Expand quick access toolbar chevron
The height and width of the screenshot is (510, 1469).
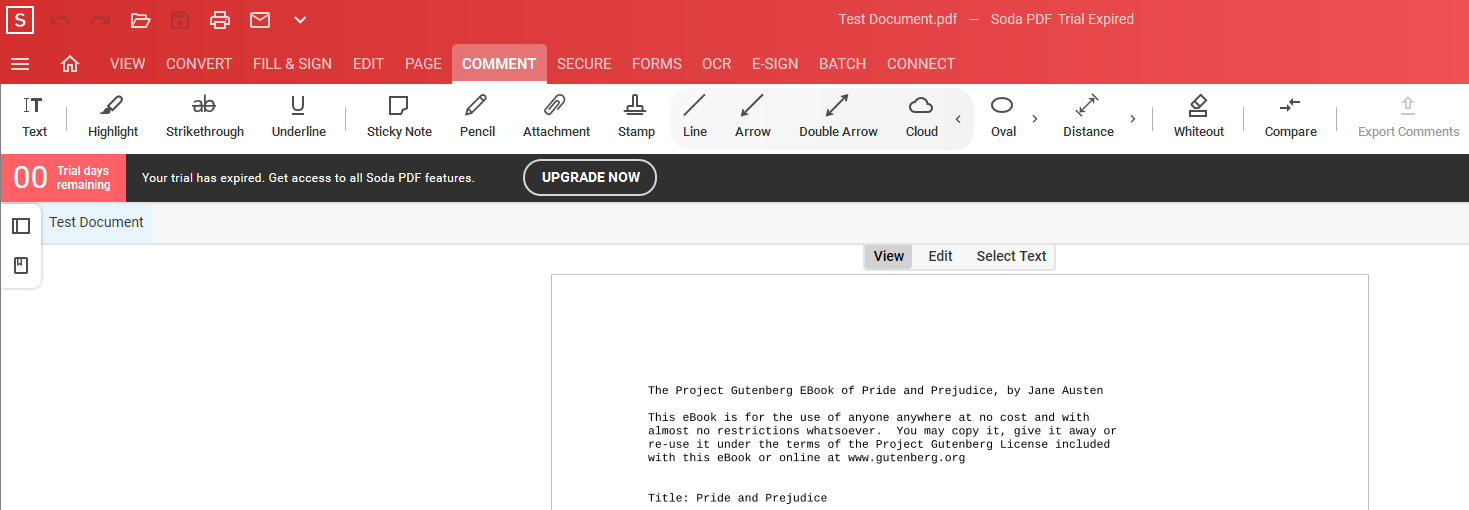pos(300,20)
